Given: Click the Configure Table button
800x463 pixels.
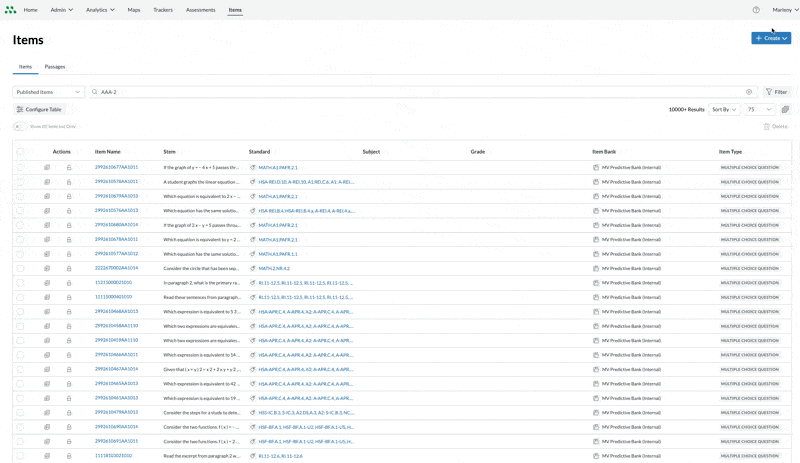Looking at the screenshot, I should click(x=39, y=110).
